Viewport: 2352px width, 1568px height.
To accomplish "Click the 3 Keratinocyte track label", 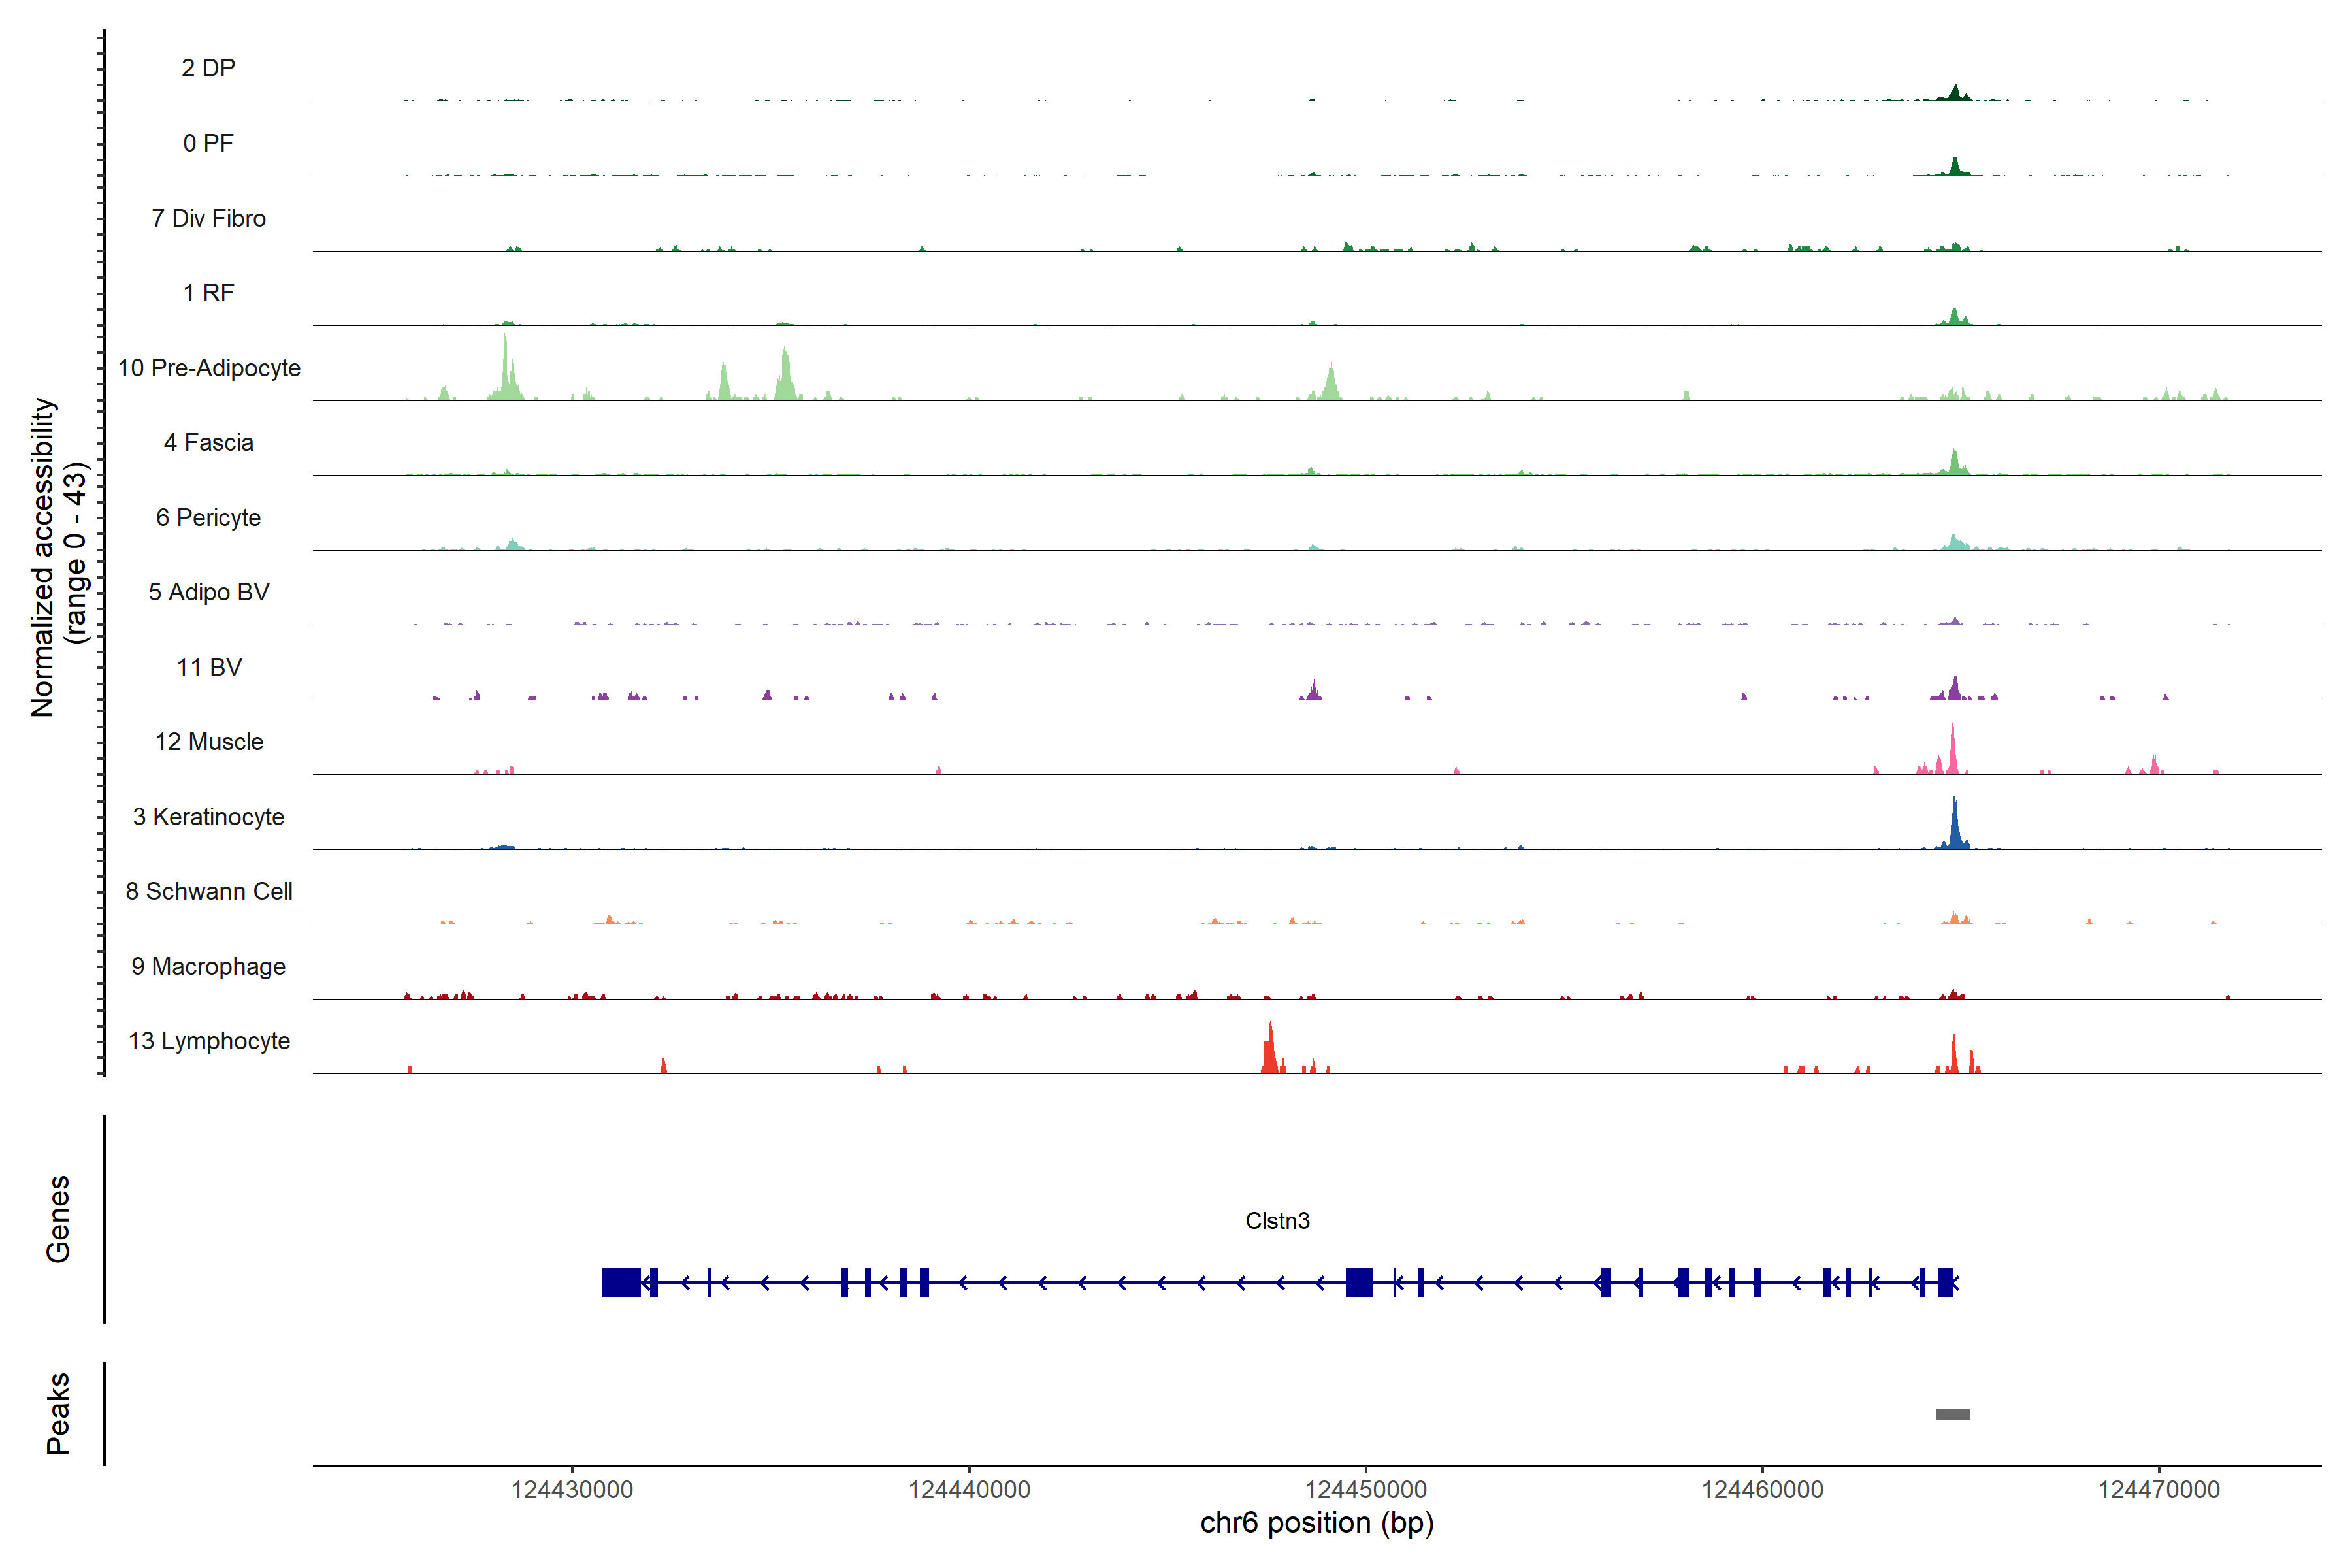I will [209, 817].
